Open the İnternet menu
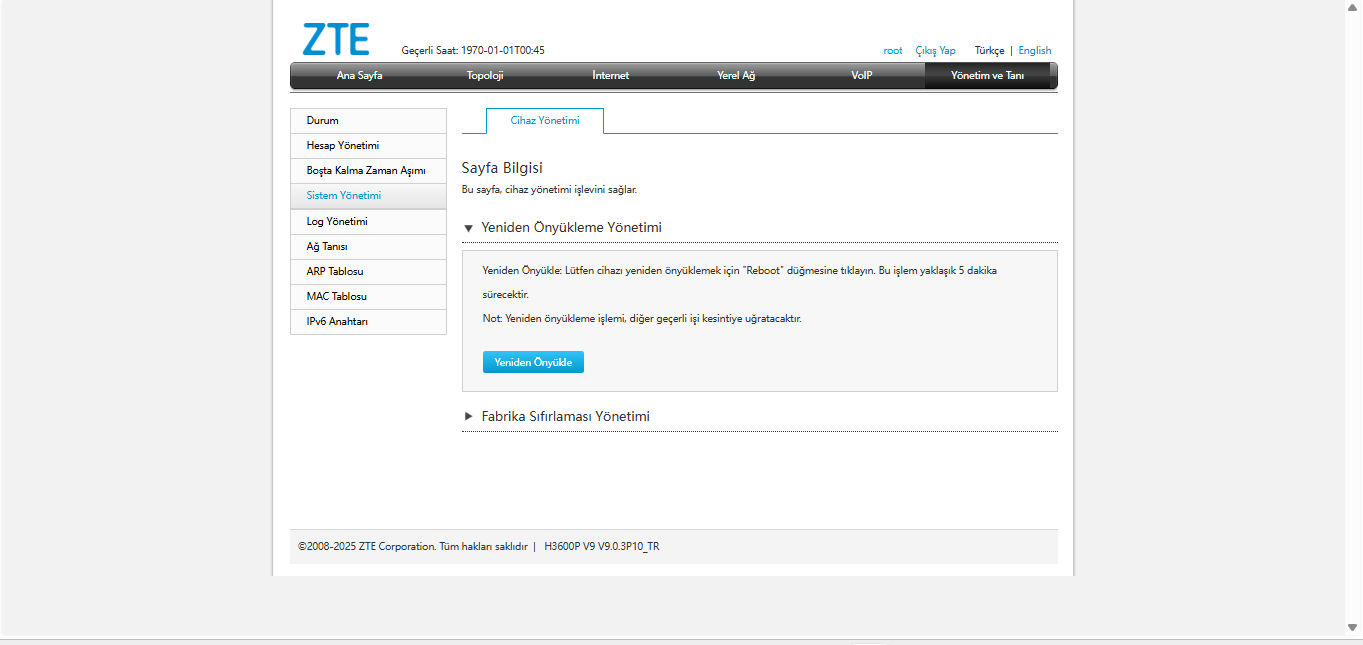 click(610, 76)
